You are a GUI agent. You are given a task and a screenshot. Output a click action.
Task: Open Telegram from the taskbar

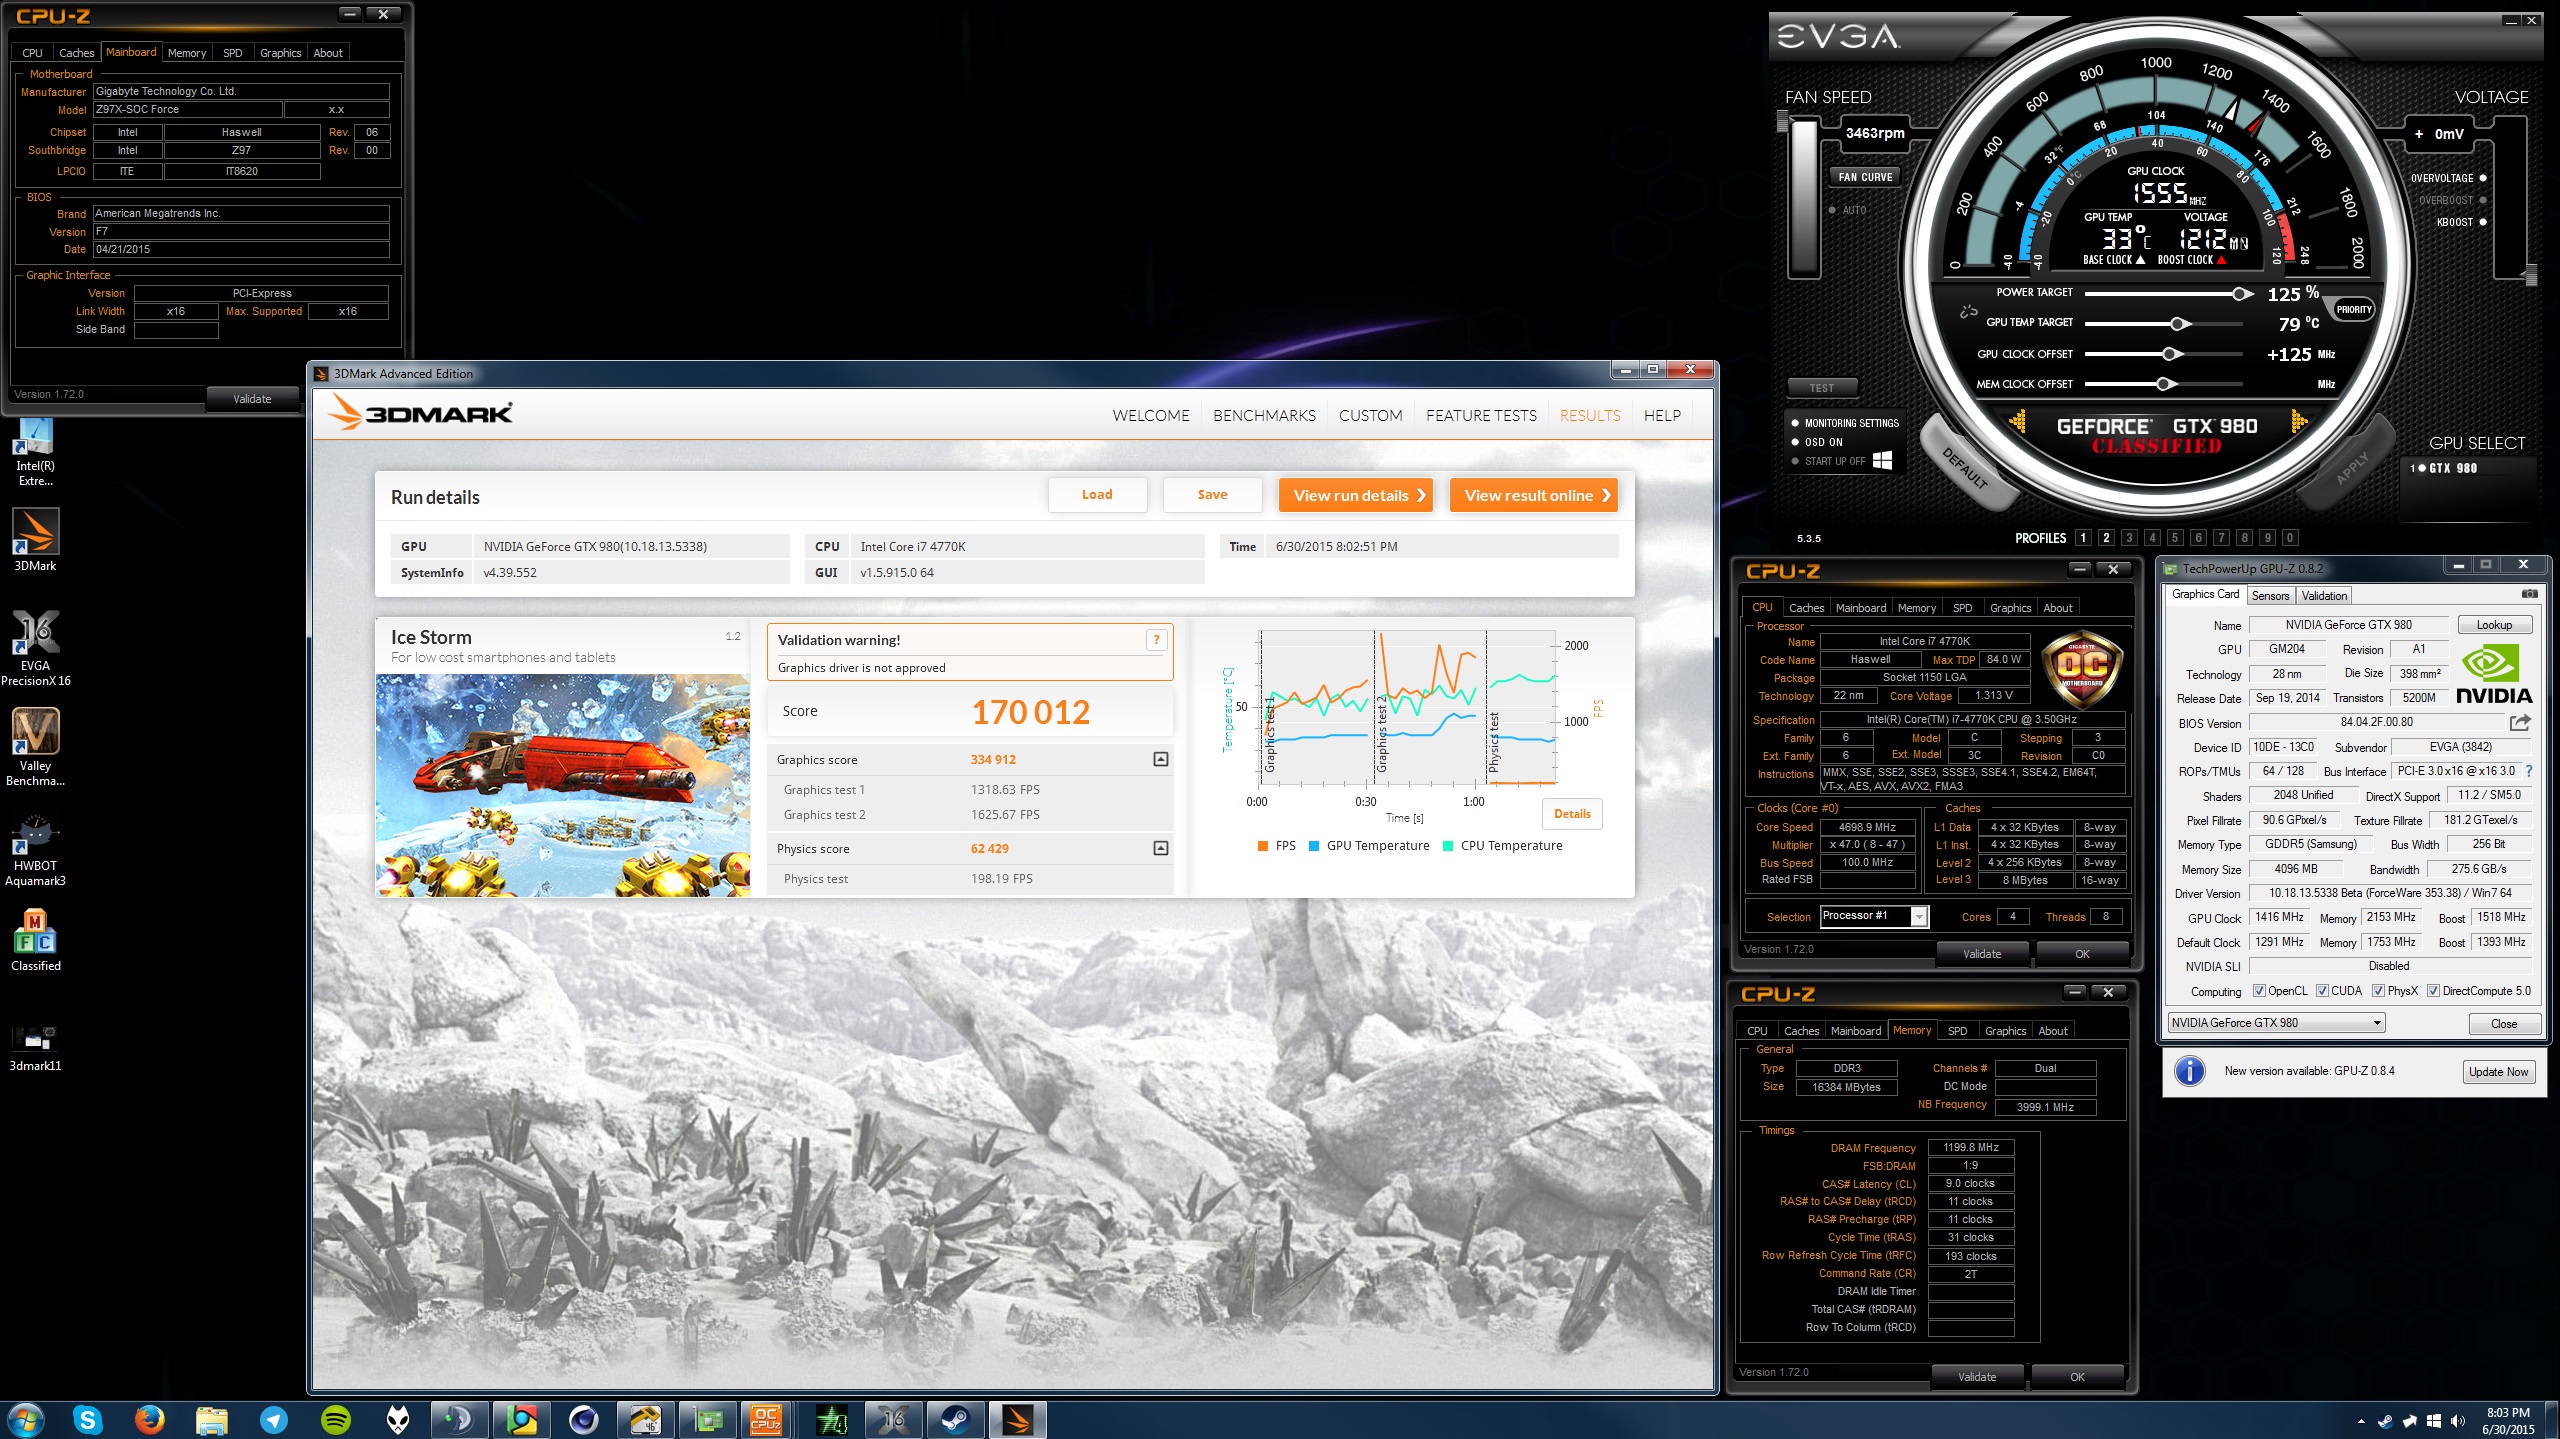point(274,1419)
